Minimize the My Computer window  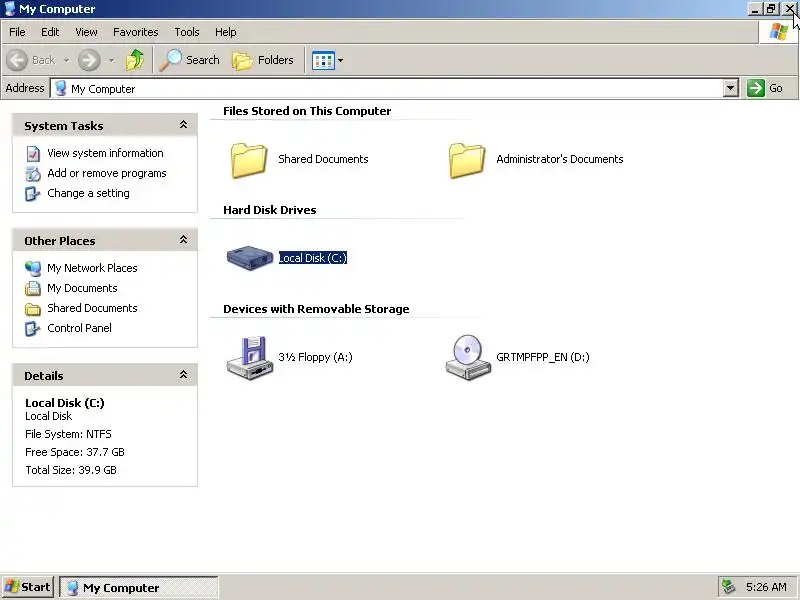(x=755, y=9)
